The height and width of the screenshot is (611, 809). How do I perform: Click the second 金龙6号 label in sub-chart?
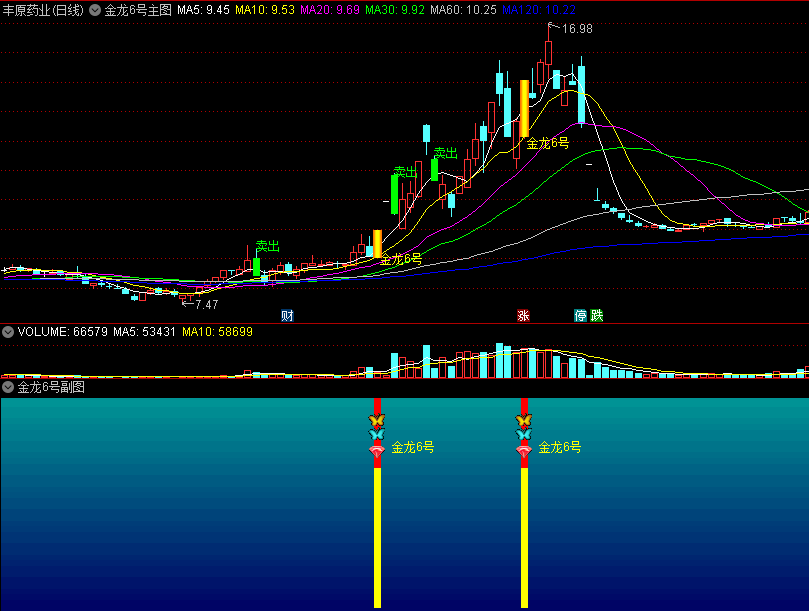click(560, 447)
